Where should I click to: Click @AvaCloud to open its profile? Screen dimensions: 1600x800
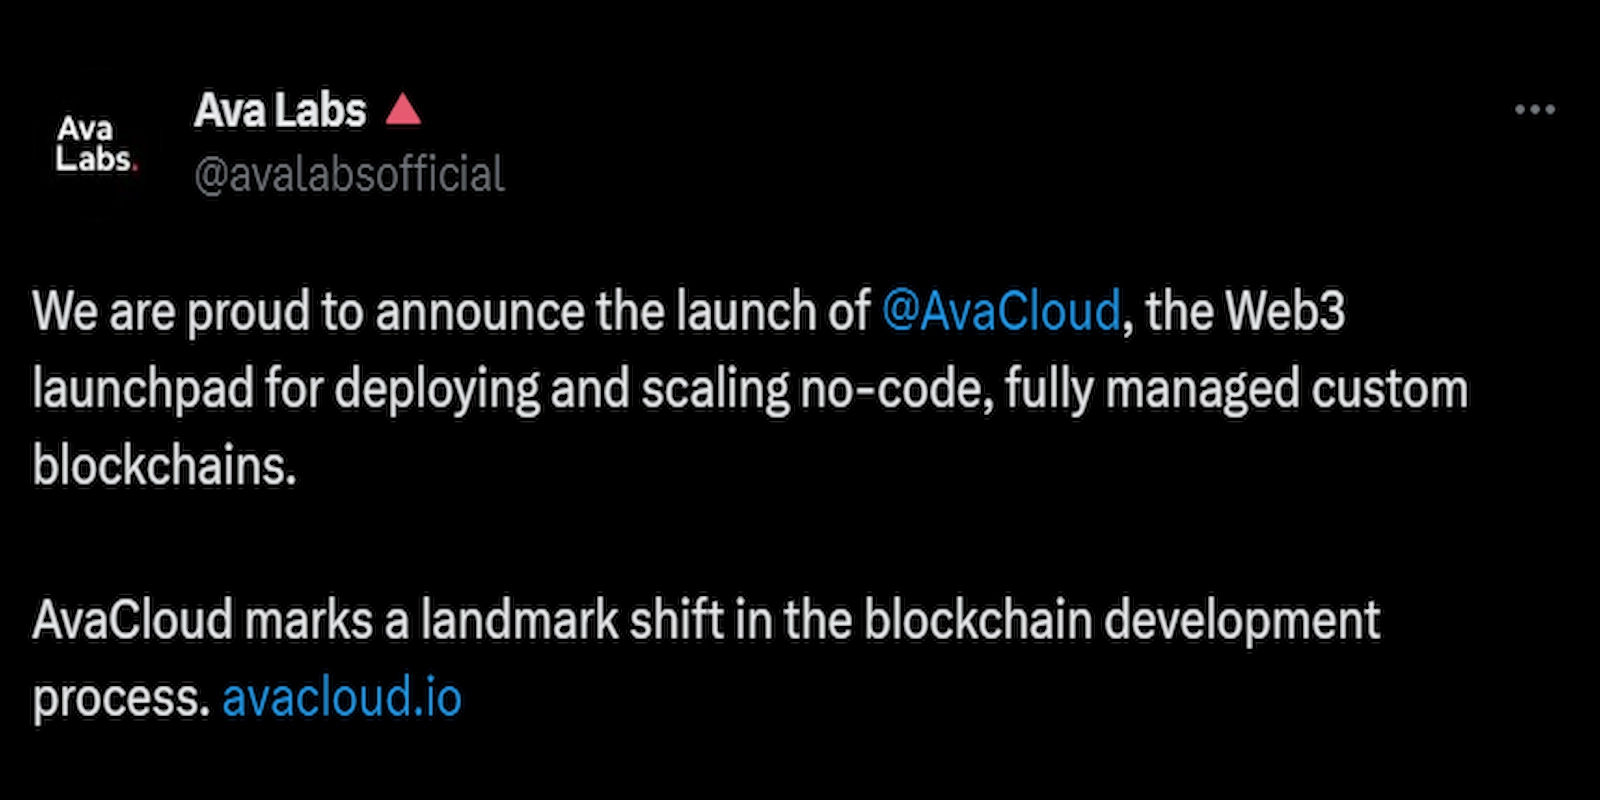click(x=1000, y=310)
